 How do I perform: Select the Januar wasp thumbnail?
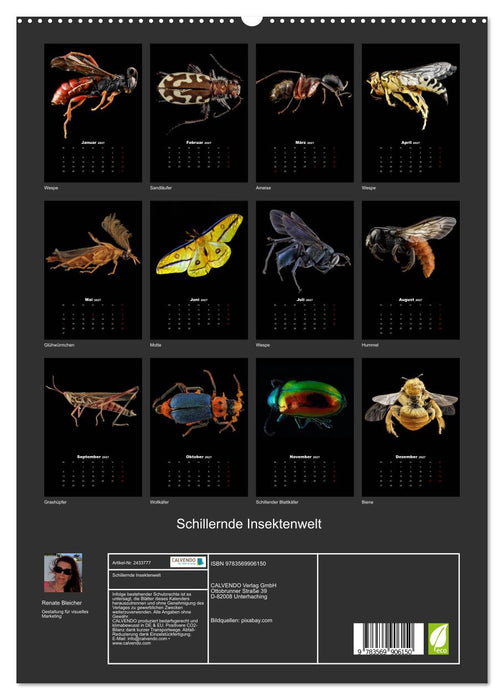pos(93,112)
